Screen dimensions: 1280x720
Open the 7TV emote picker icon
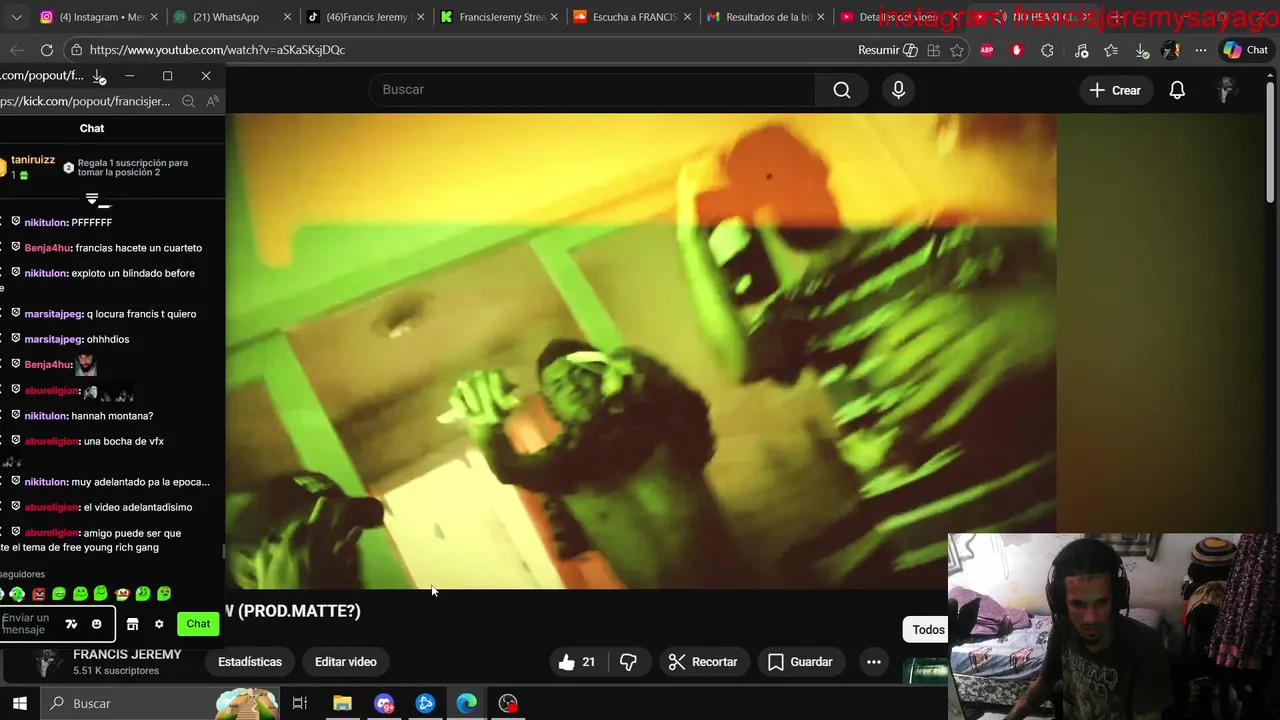point(71,624)
